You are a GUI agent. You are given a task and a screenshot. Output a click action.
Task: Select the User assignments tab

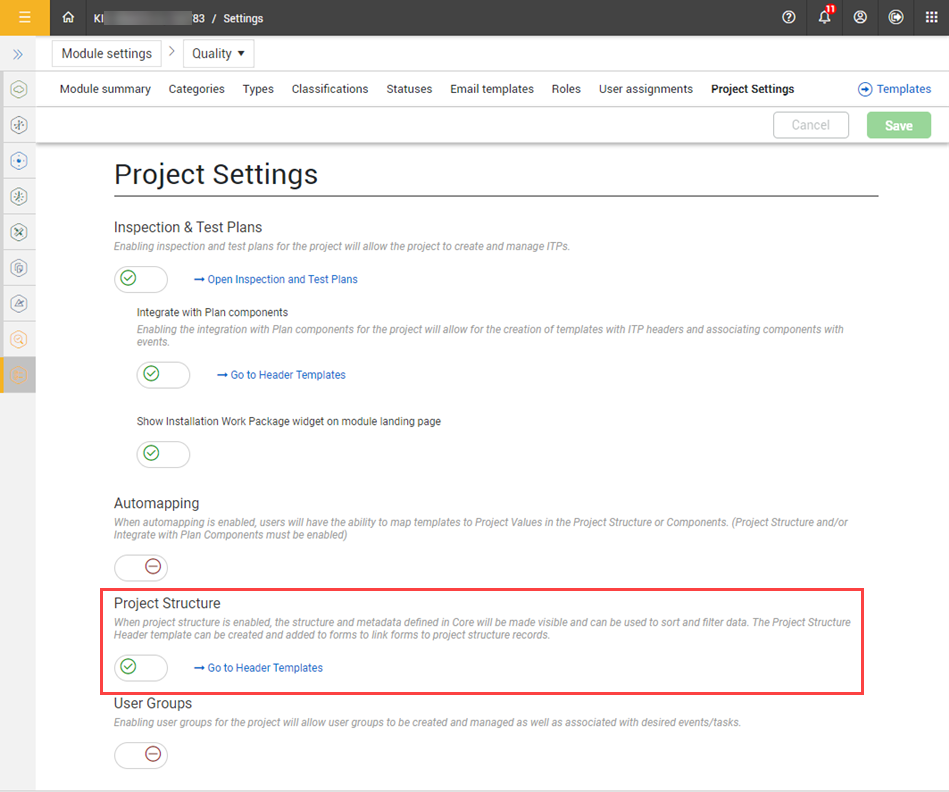(645, 89)
